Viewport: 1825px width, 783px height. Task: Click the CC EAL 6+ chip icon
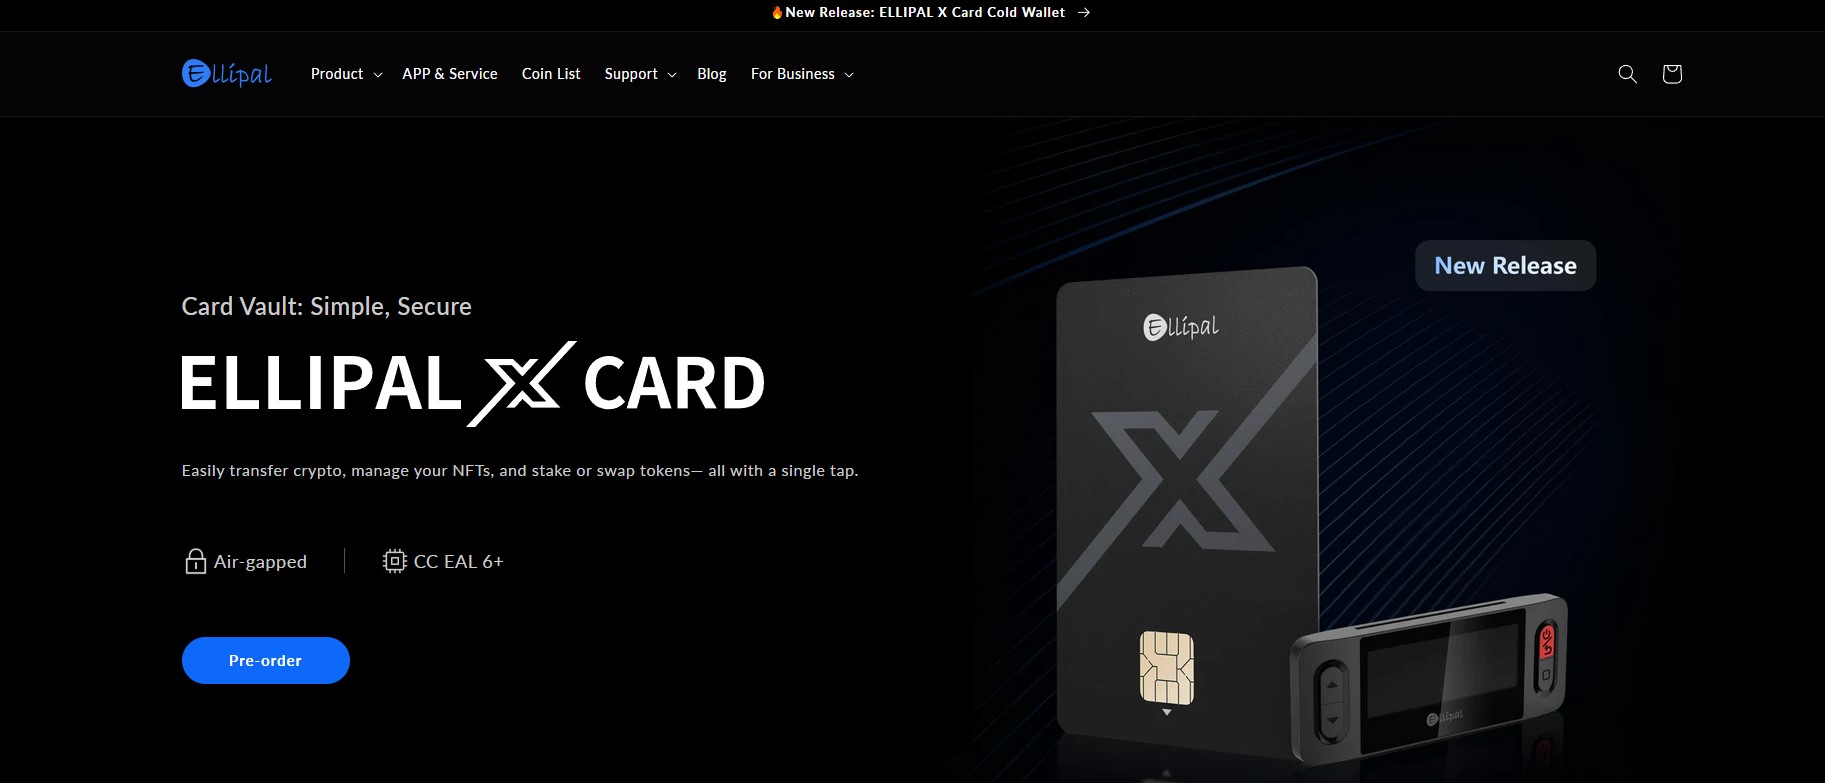(395, 561)
